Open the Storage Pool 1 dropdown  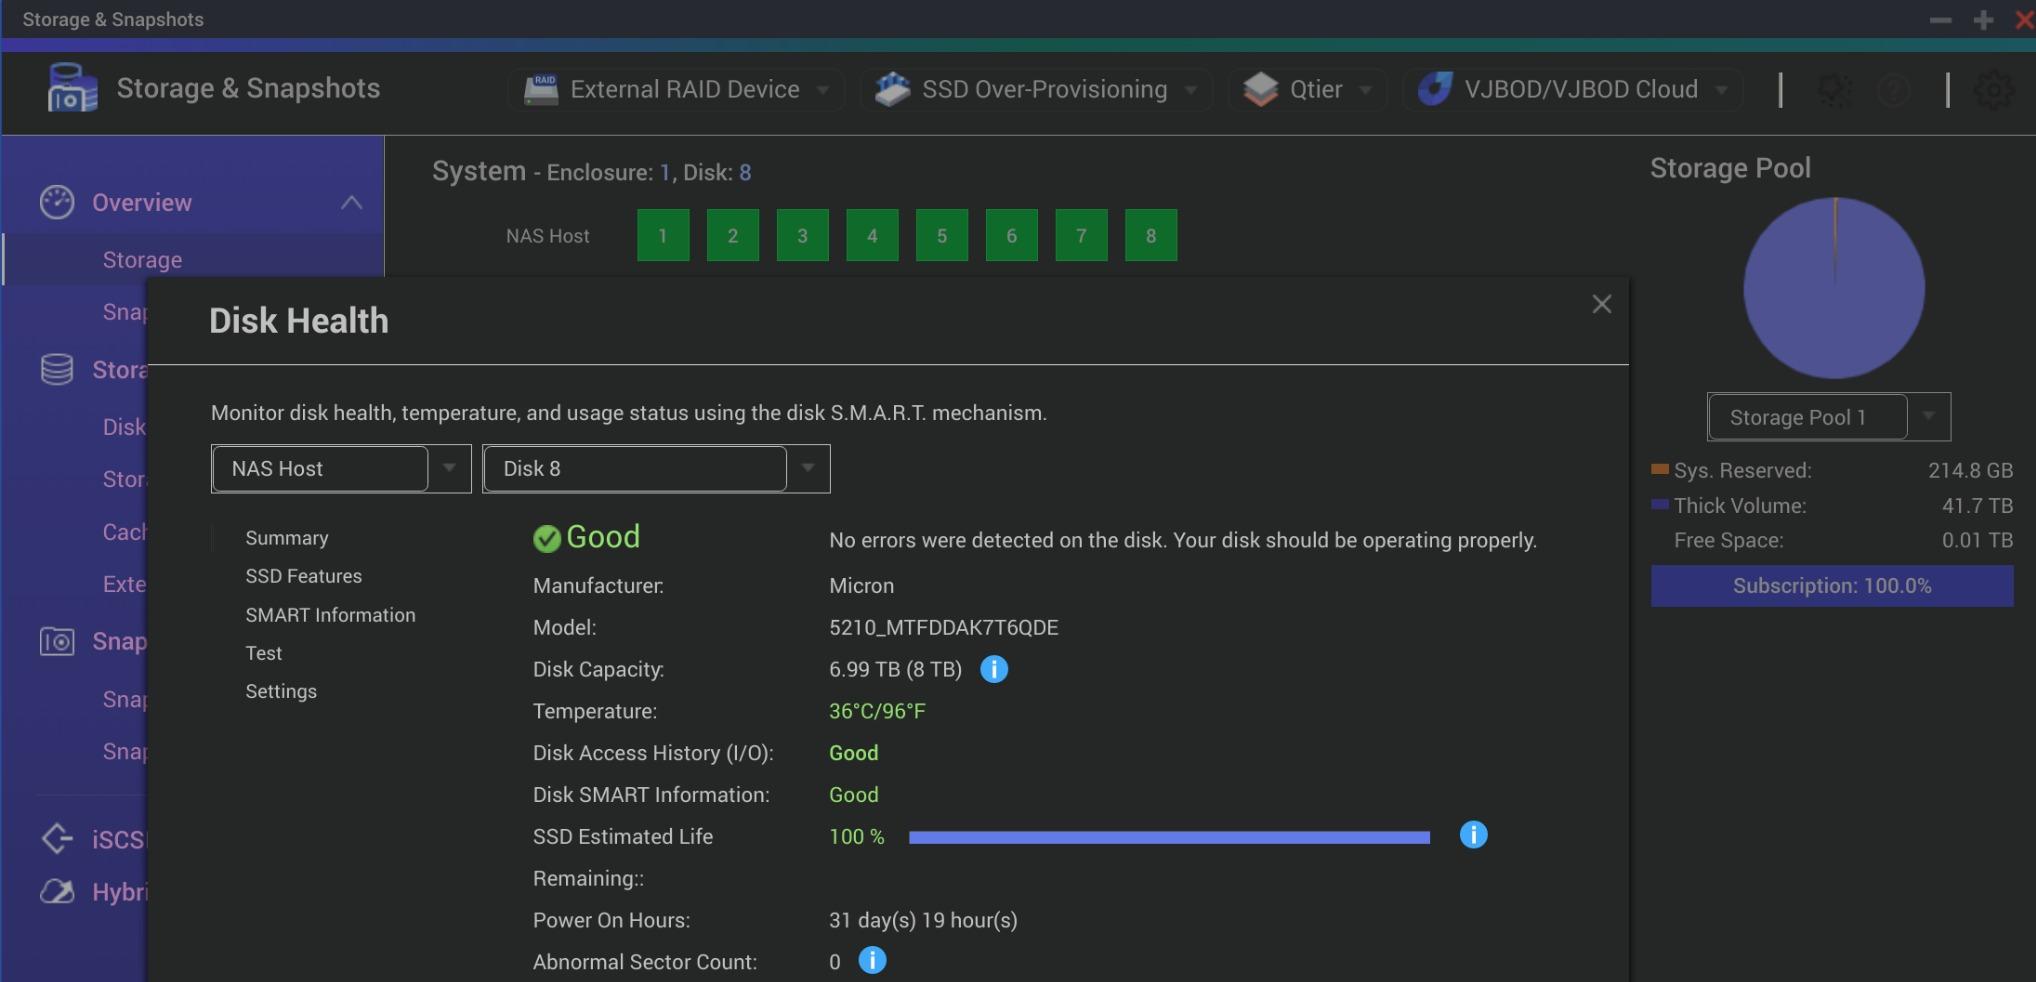tap(1828, 417)
